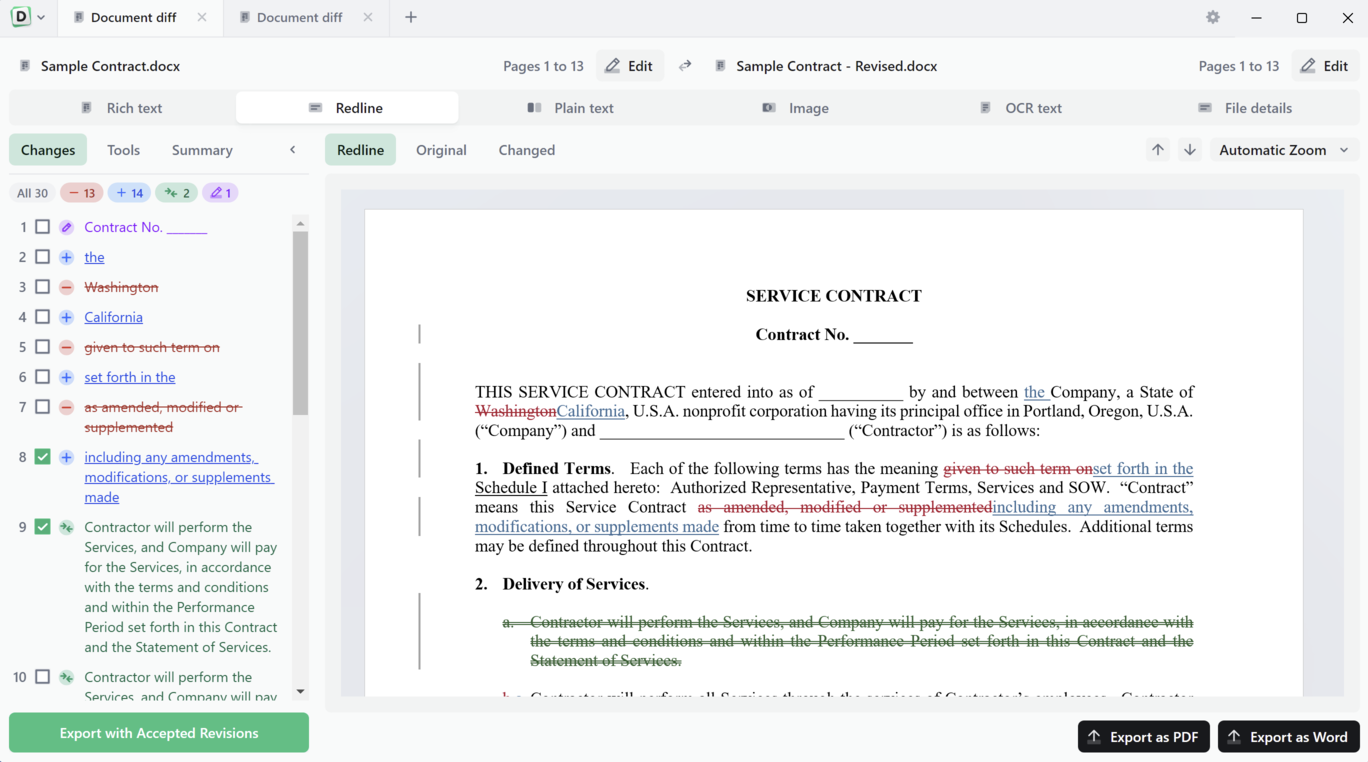
Task: Filter changes by the 13 deletions badge
Action: (82, 193)
